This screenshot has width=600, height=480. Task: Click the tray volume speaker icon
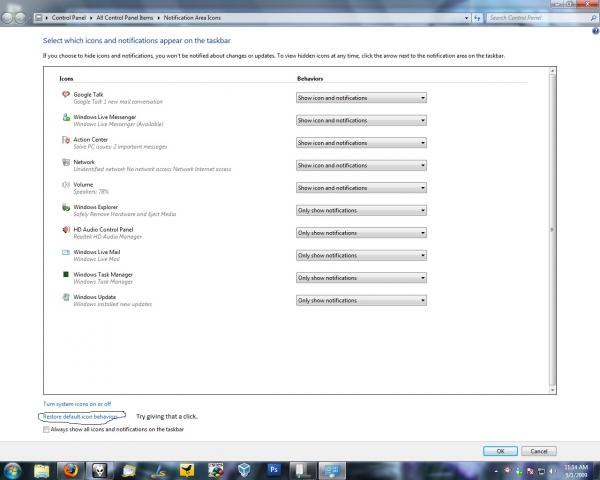pos(552,471)
